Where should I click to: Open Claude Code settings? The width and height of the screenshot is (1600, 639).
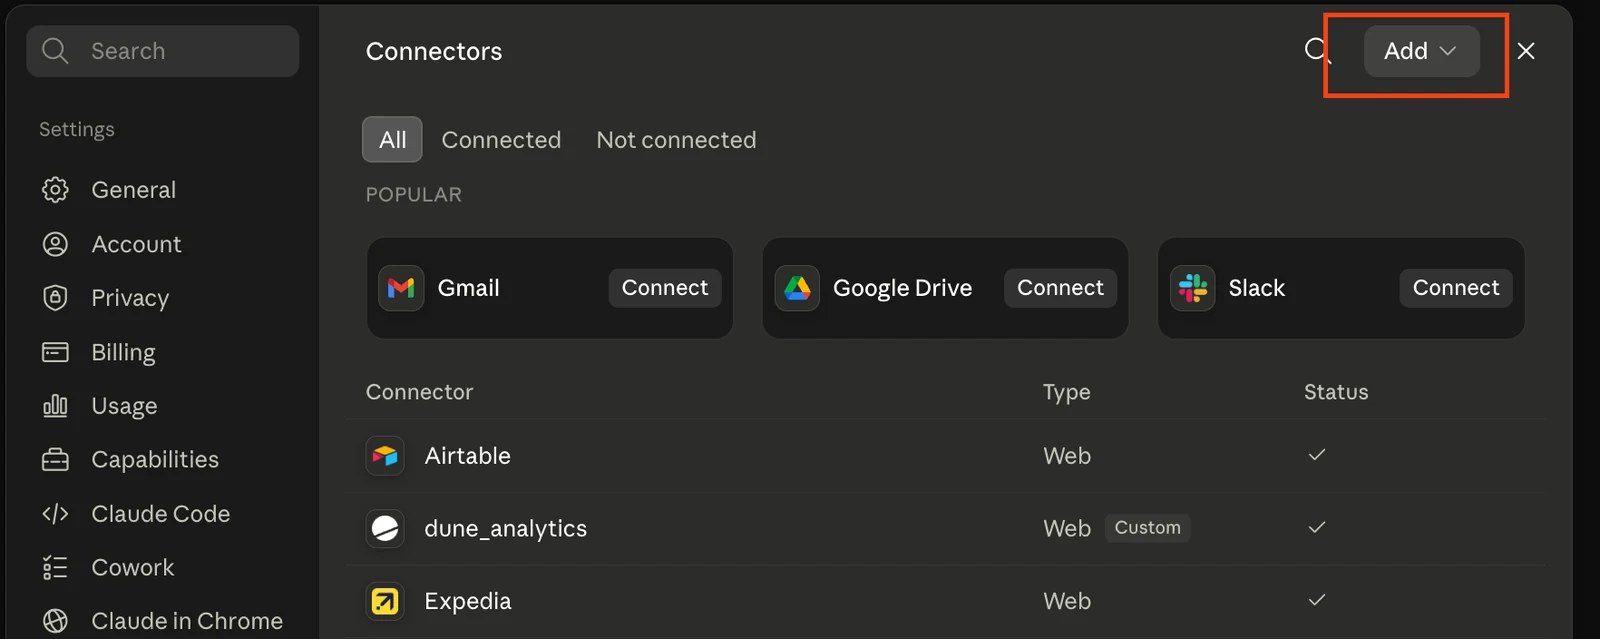tap(162, 514)
